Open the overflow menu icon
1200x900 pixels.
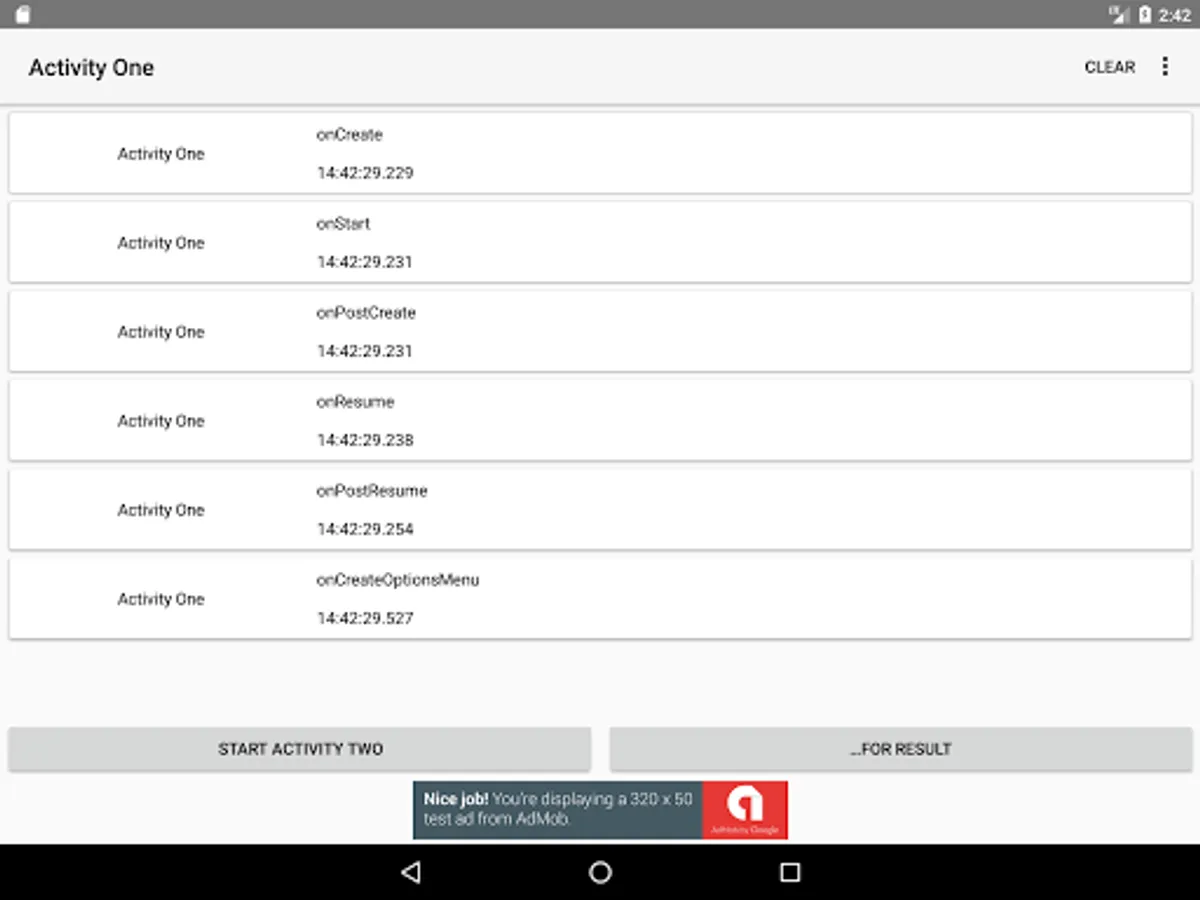pos(1165,66)
